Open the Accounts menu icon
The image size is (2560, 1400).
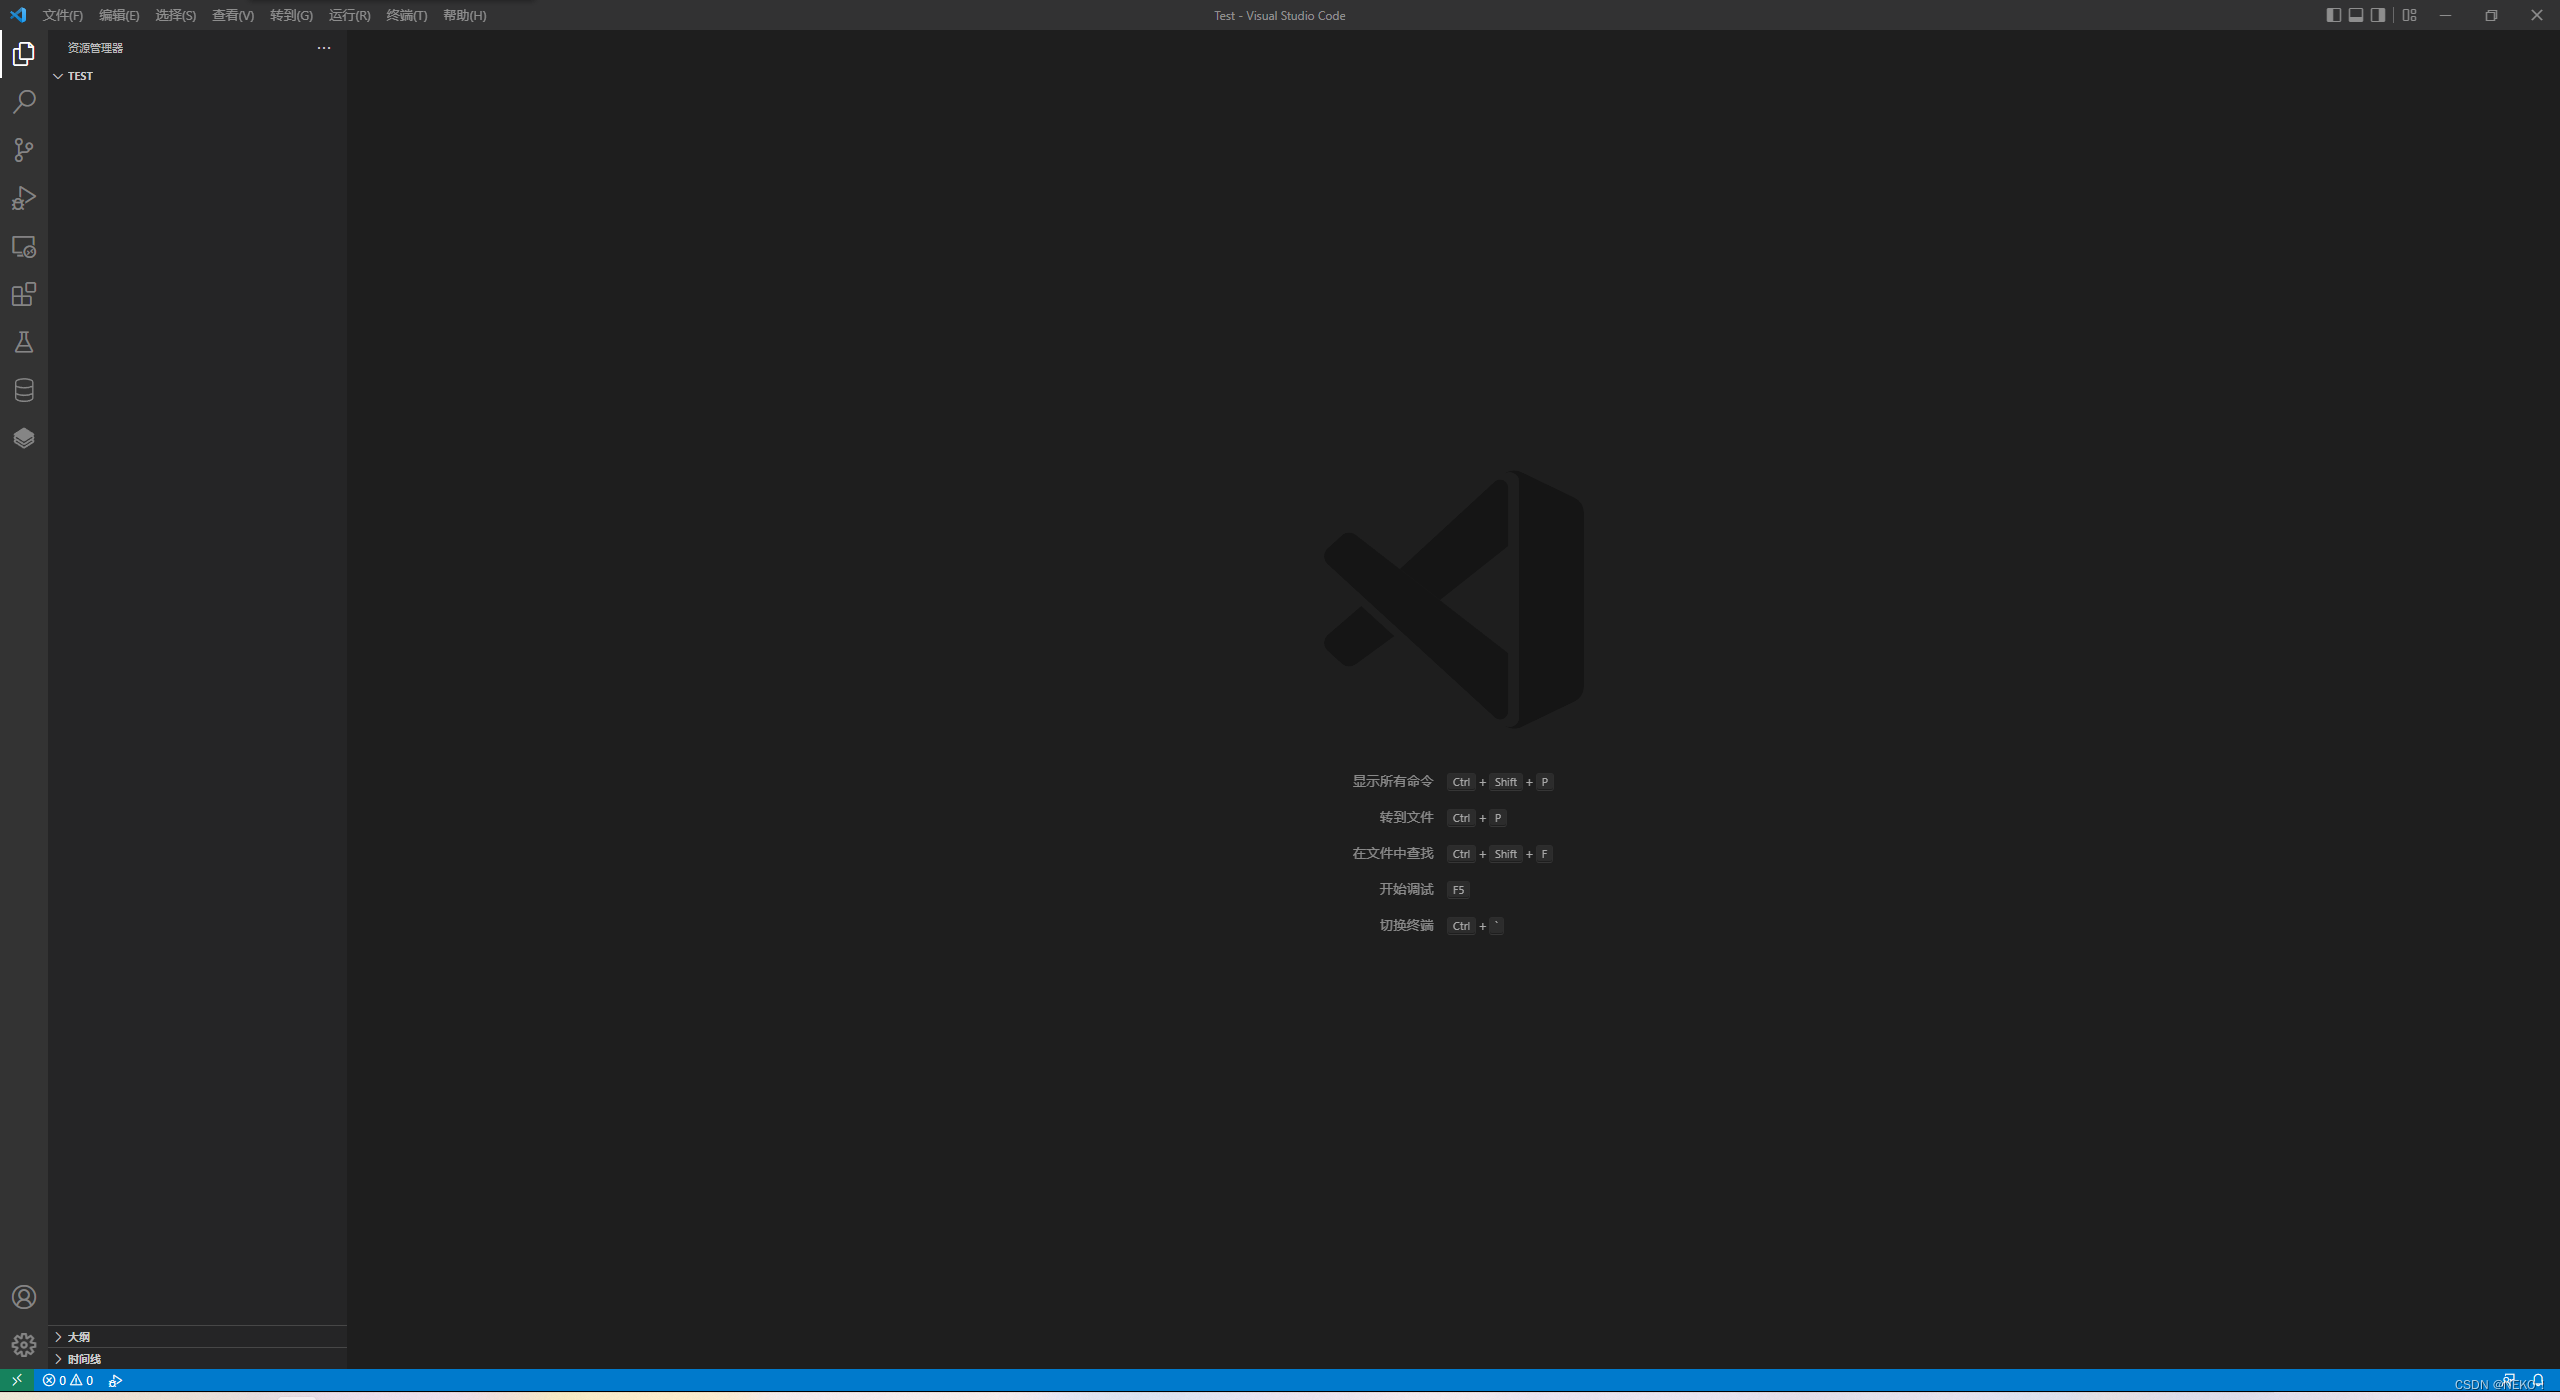(x=24, y=1297)
